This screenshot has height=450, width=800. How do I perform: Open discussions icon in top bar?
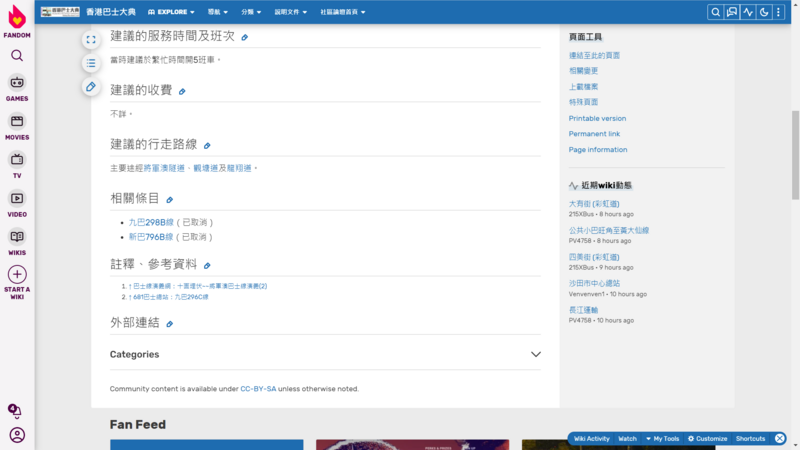(x=732, y=12)
